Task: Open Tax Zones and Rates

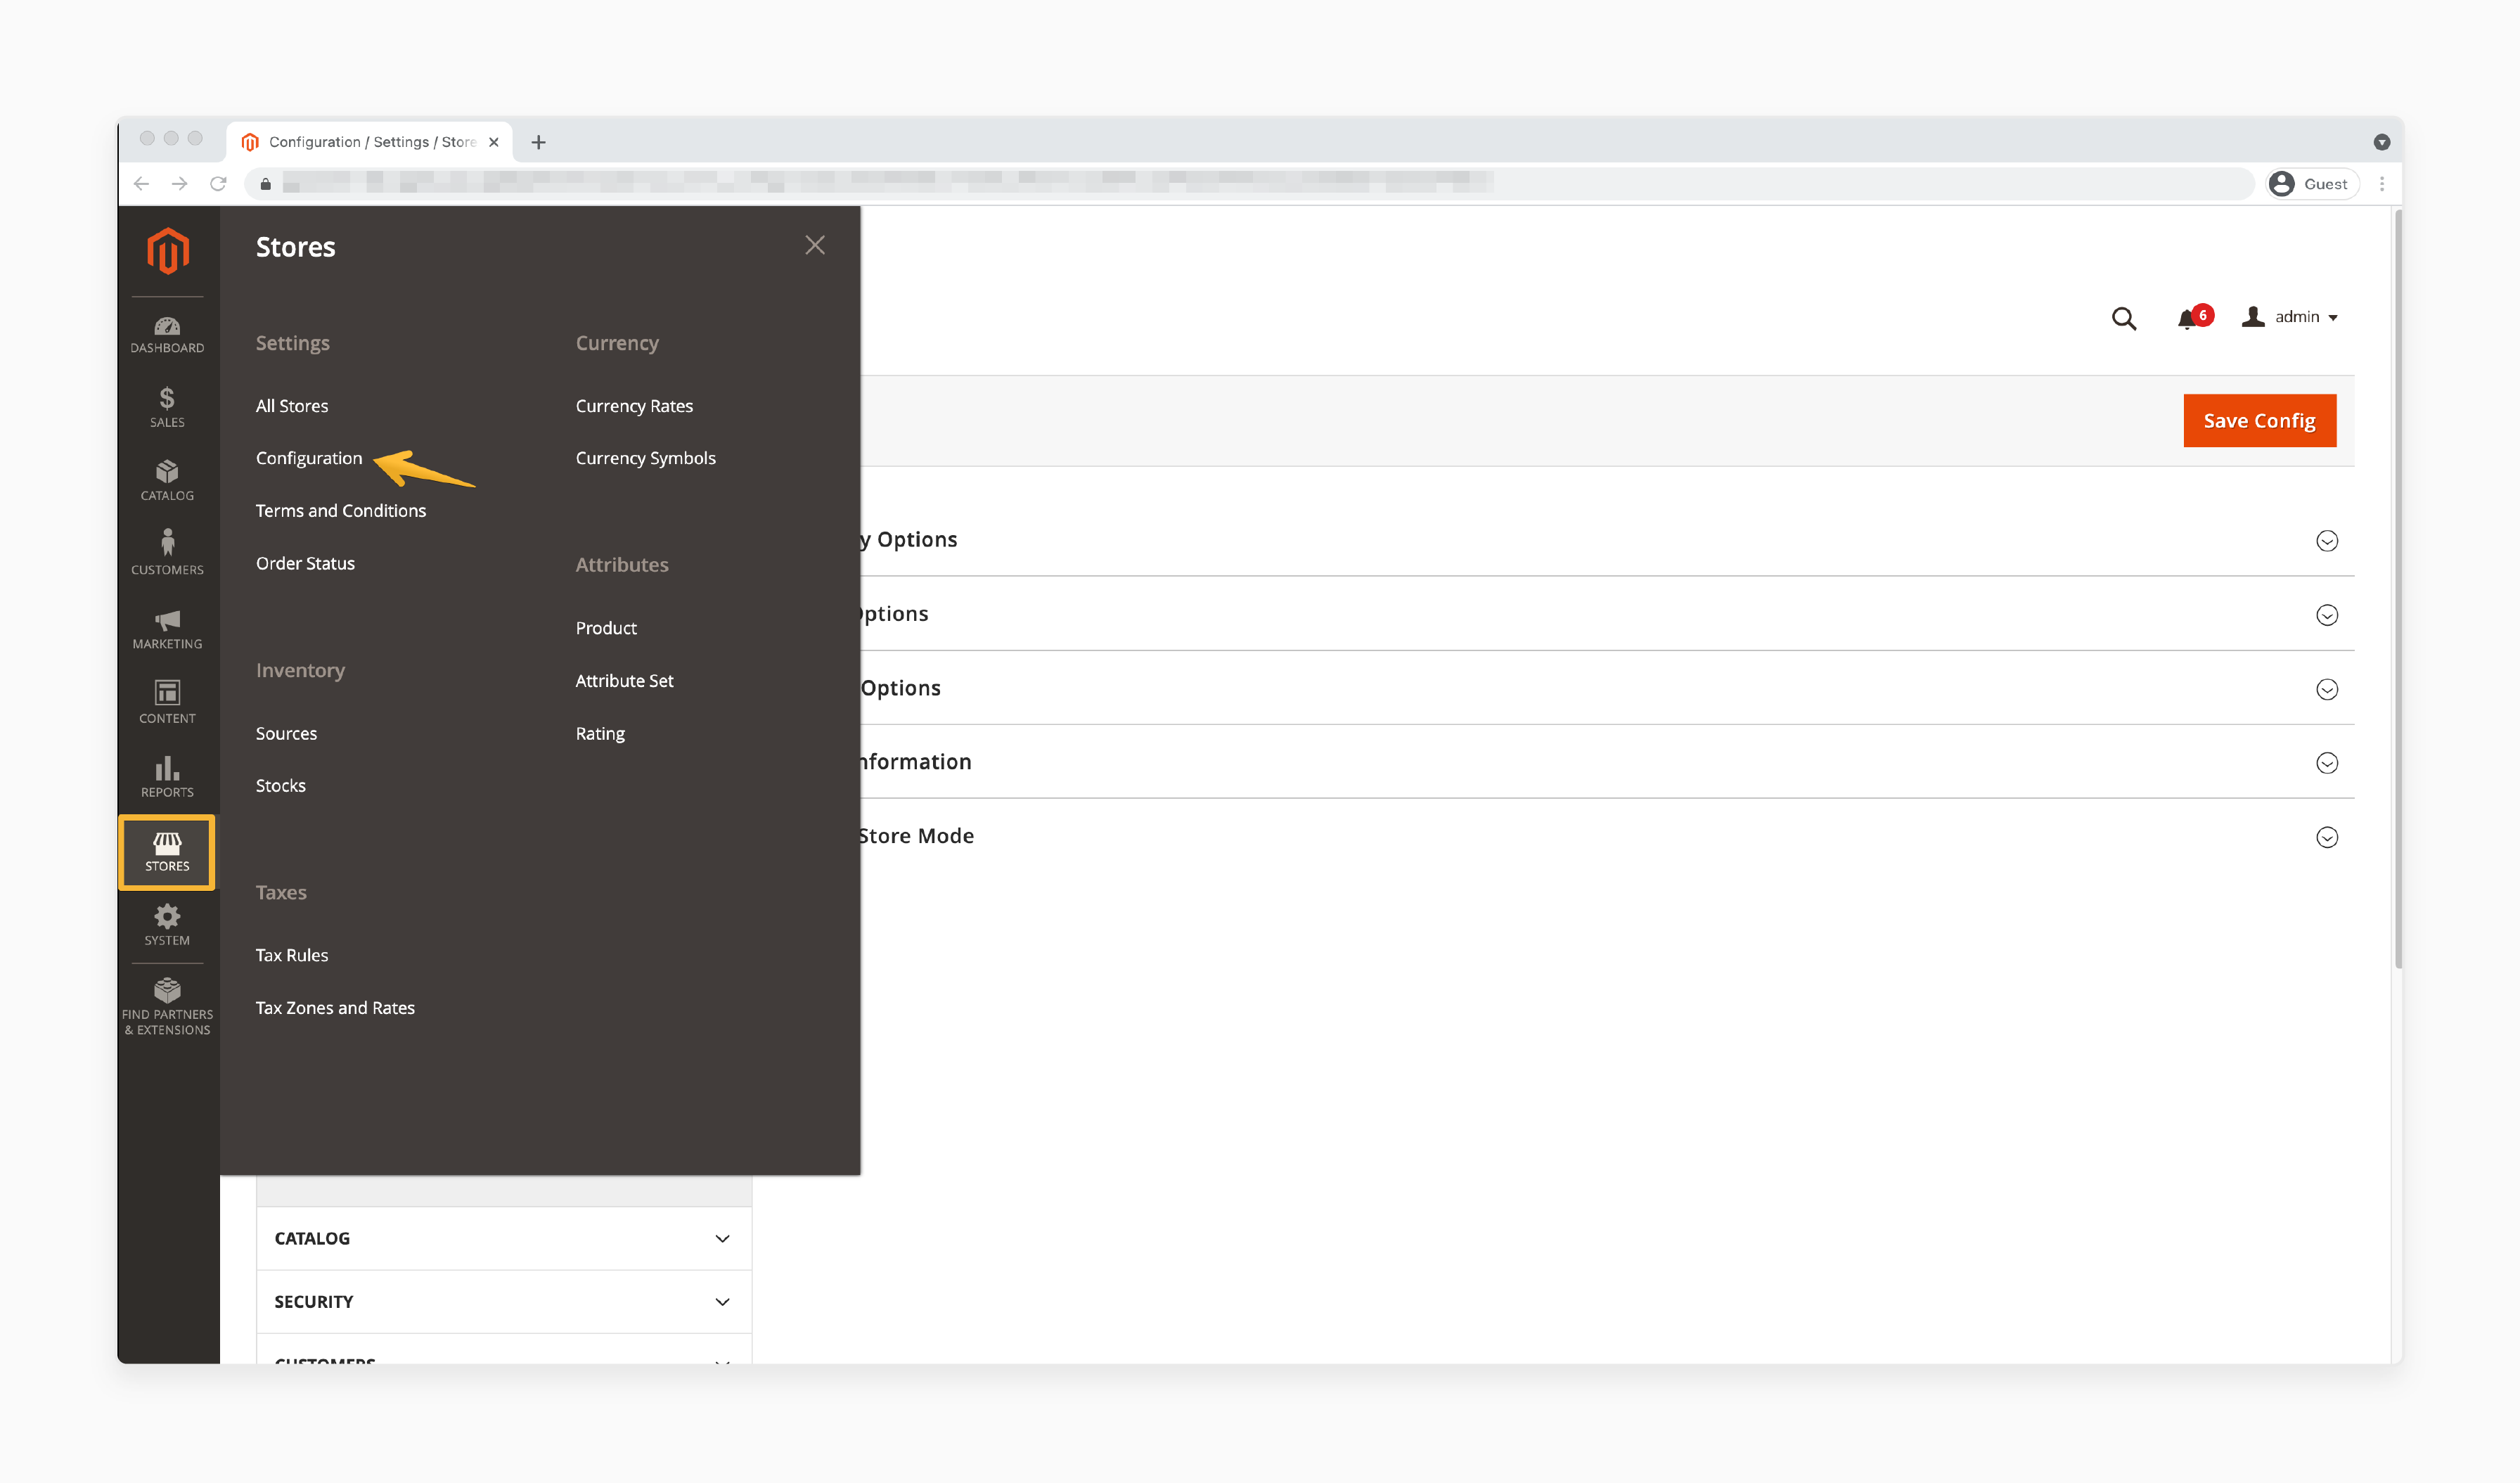Action: pyautogui.click(x=335, y=1008)
